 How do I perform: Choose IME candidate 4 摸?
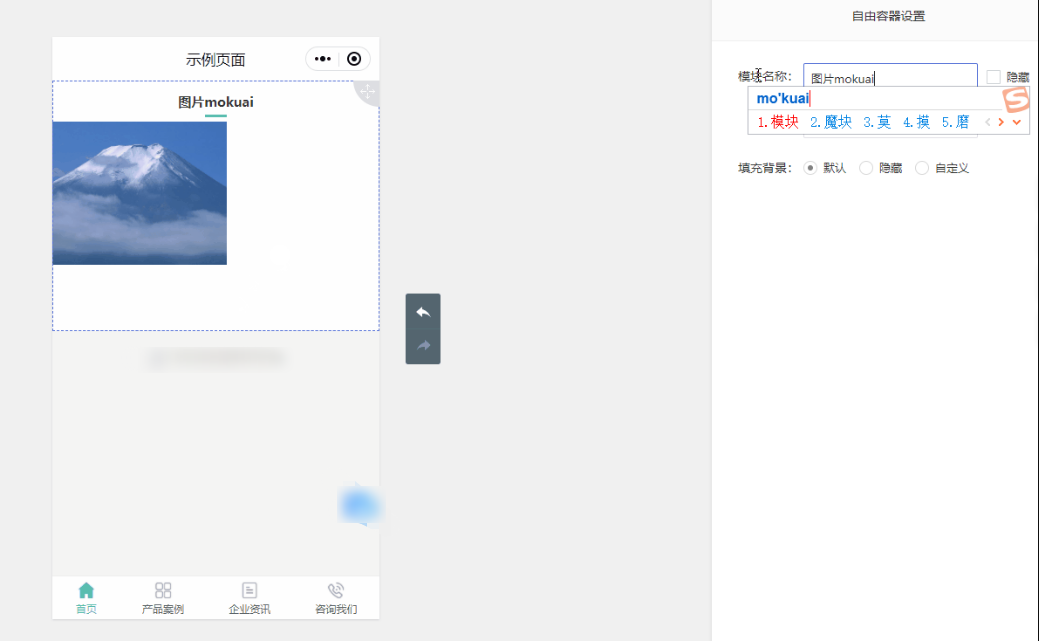tap(916, 122)
